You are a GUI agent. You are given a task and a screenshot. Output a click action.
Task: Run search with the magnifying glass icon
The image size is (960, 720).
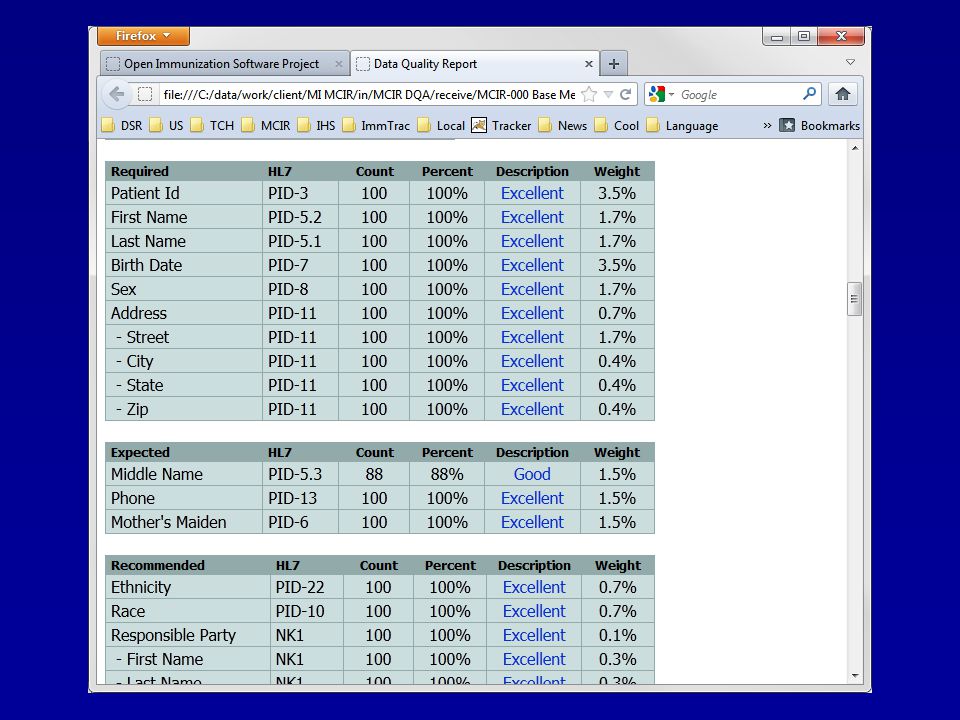(x=809, y=94)
